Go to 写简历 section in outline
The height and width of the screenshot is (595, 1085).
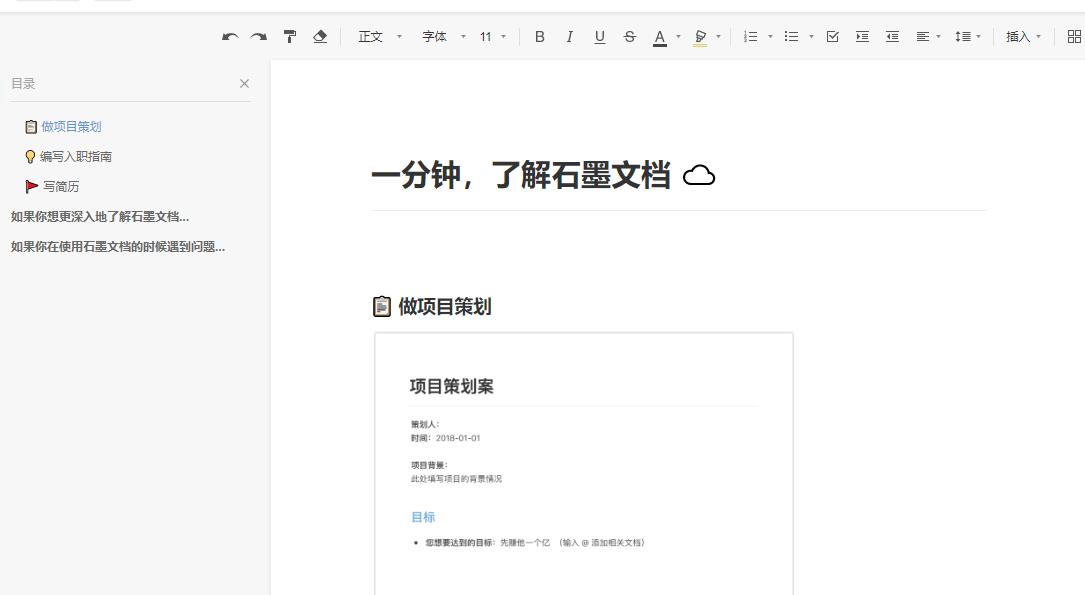(x=60, y=187)
